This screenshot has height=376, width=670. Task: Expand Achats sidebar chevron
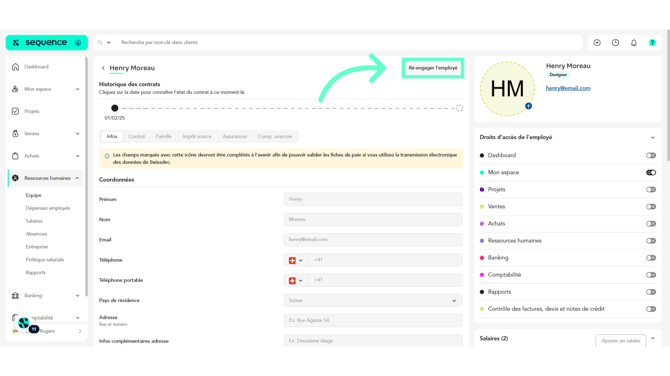coord(77,156)
